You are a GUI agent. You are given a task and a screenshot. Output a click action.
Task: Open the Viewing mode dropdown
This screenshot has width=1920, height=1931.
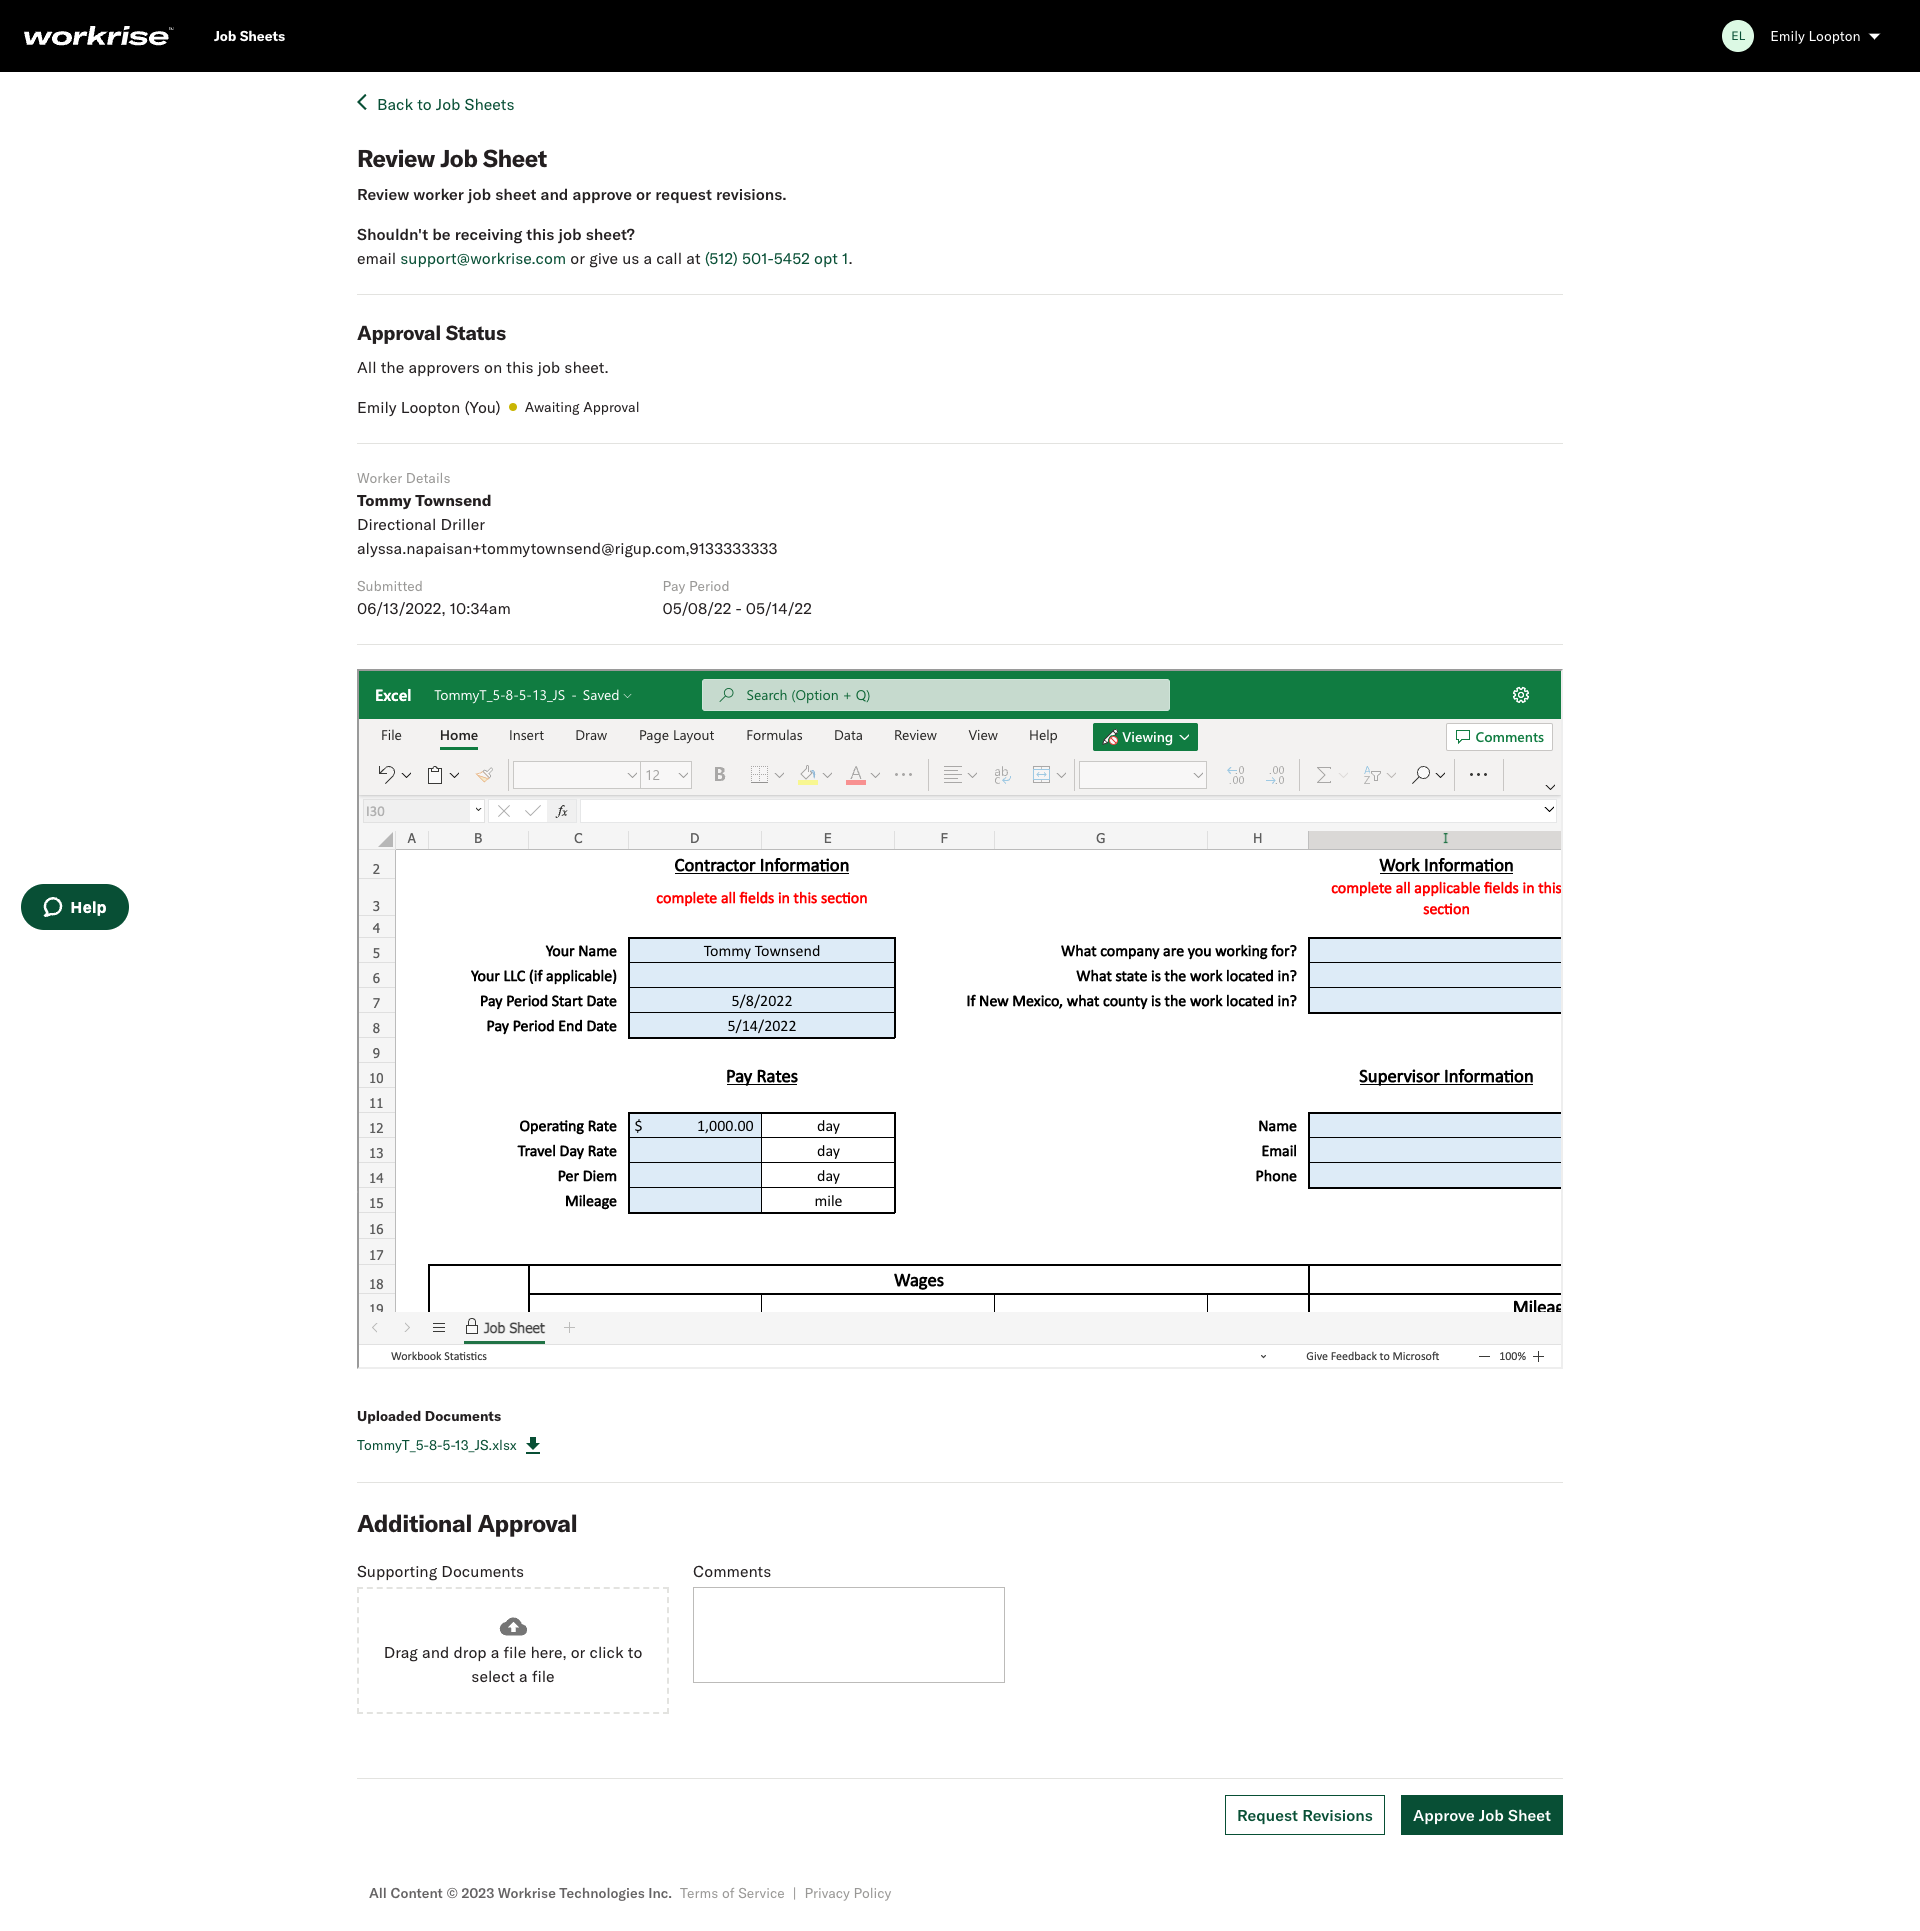pos(1145,737)
